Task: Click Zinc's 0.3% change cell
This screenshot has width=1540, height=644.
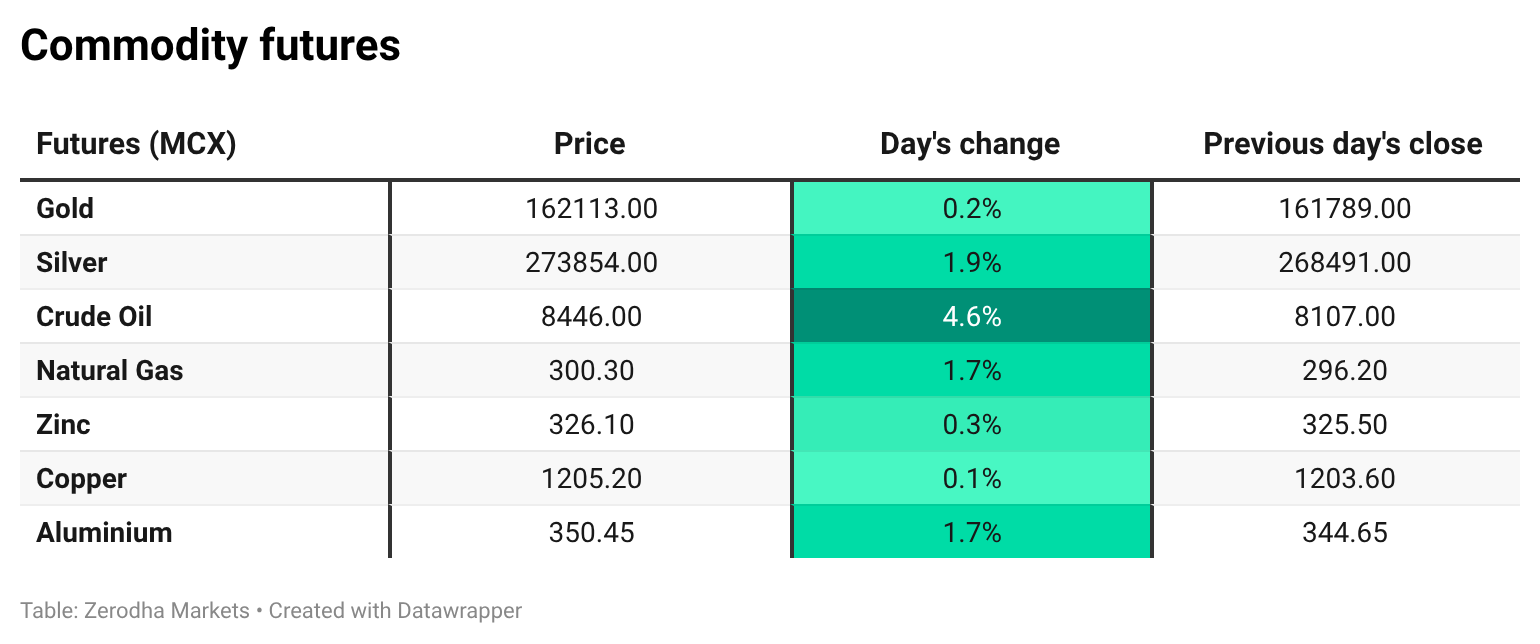Action: pos(971,425)
